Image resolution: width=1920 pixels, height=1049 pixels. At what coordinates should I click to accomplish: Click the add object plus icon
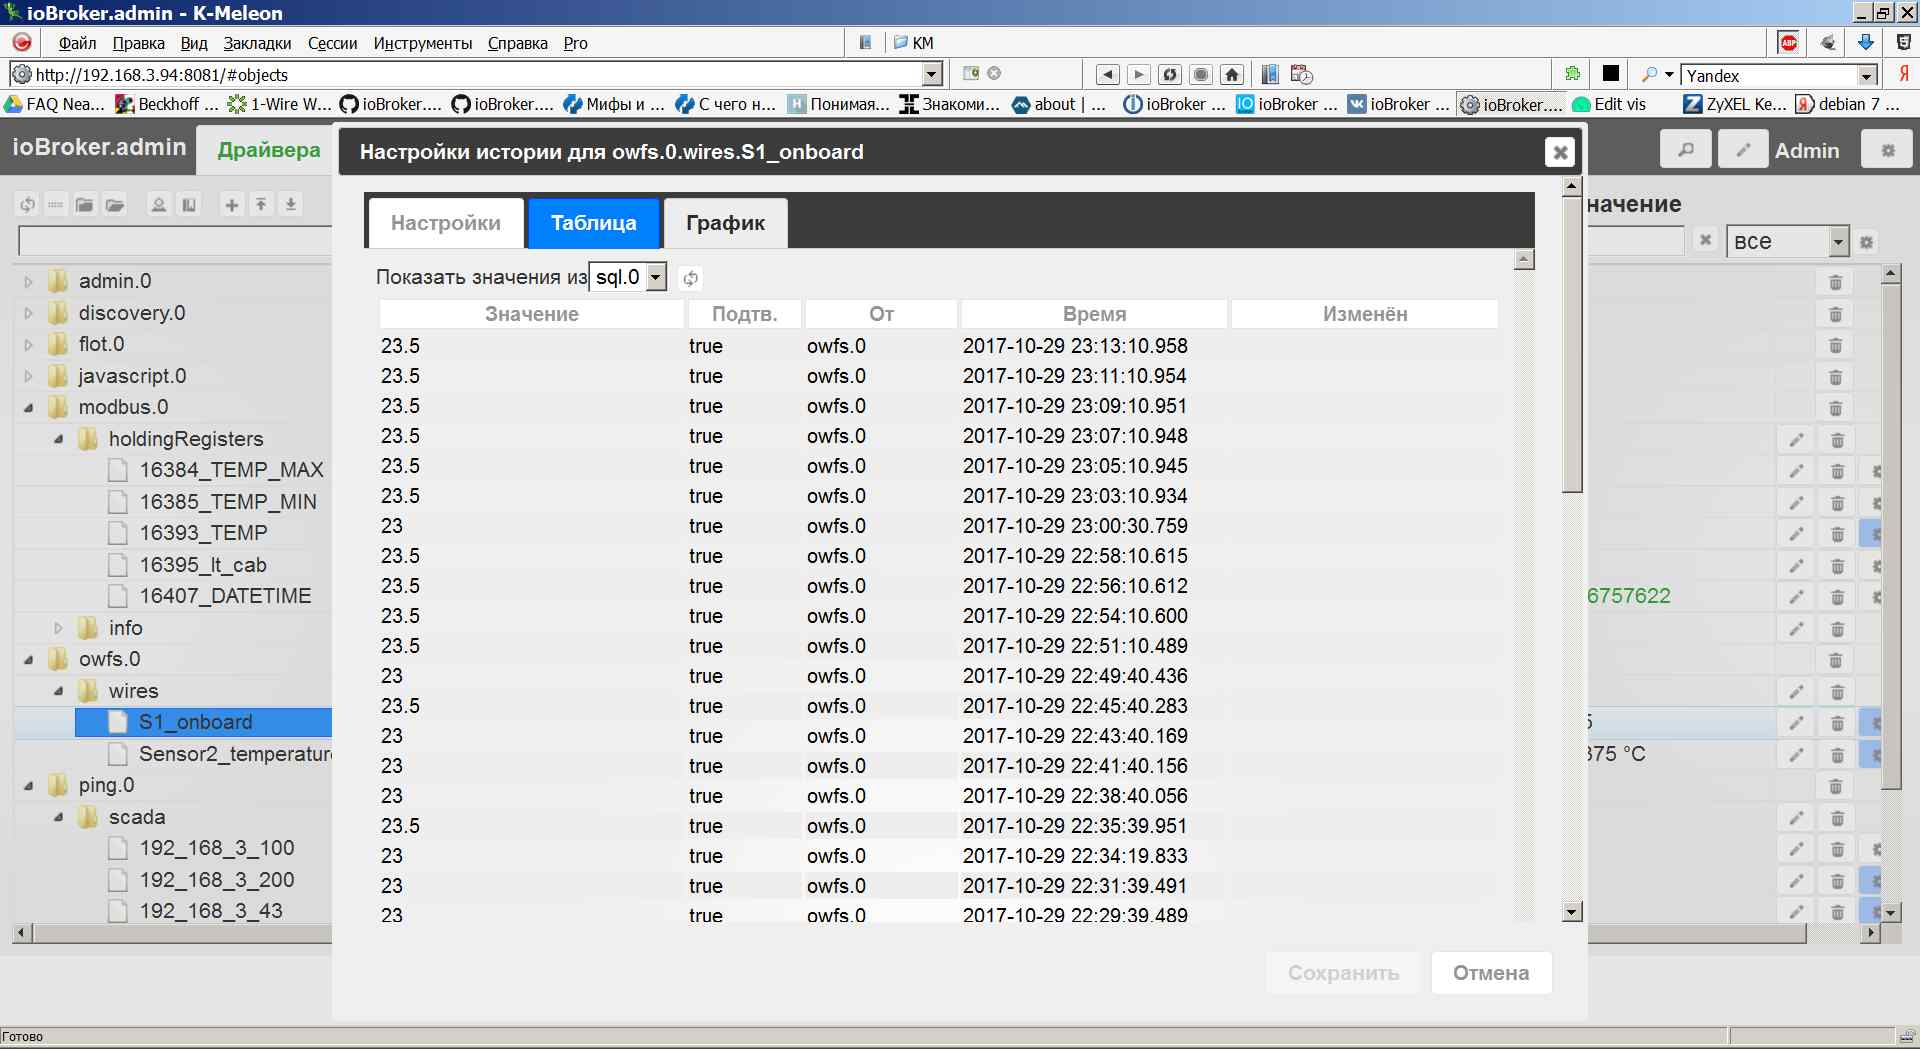232,205
